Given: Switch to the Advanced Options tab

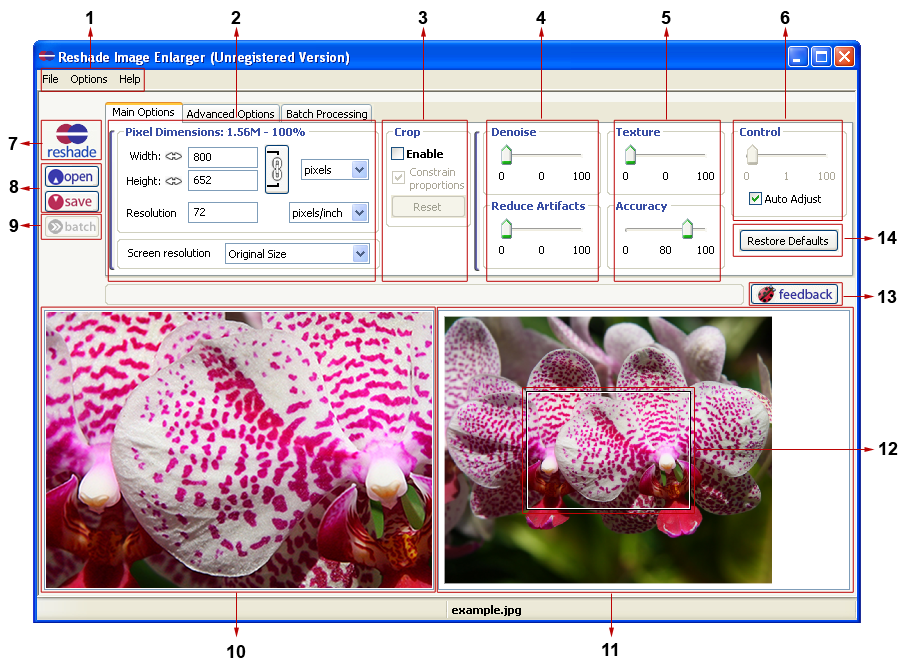Looking at the screenshot, I should (x=230, y=114).
